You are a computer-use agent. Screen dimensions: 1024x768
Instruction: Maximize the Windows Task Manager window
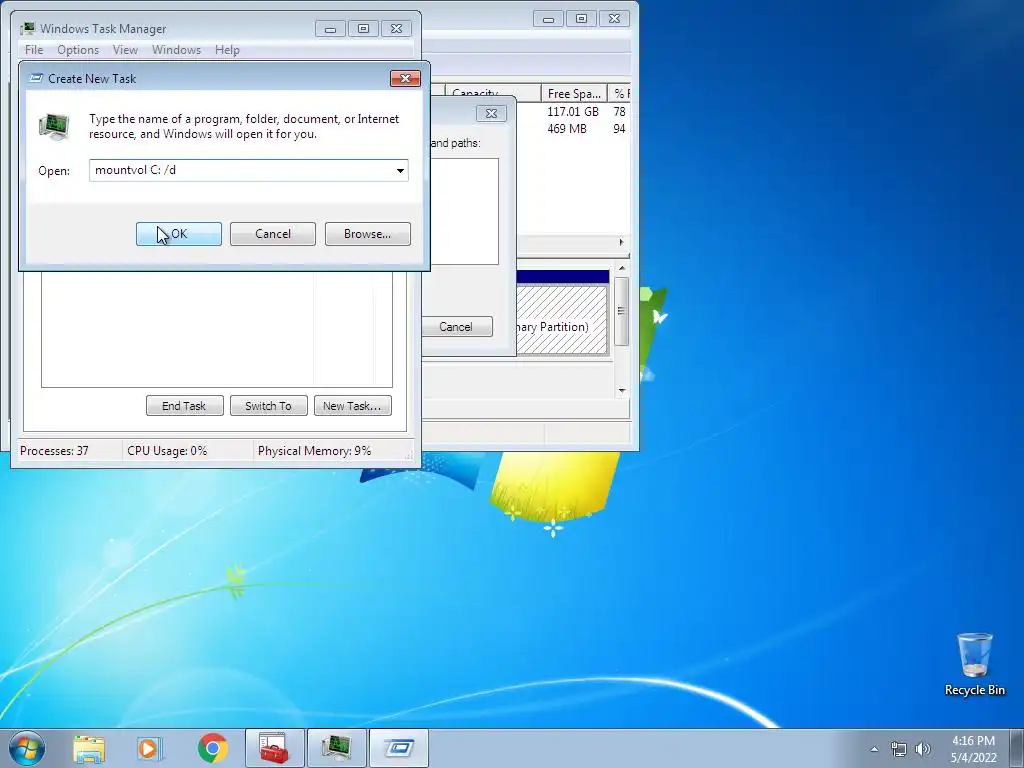(363, 29)
